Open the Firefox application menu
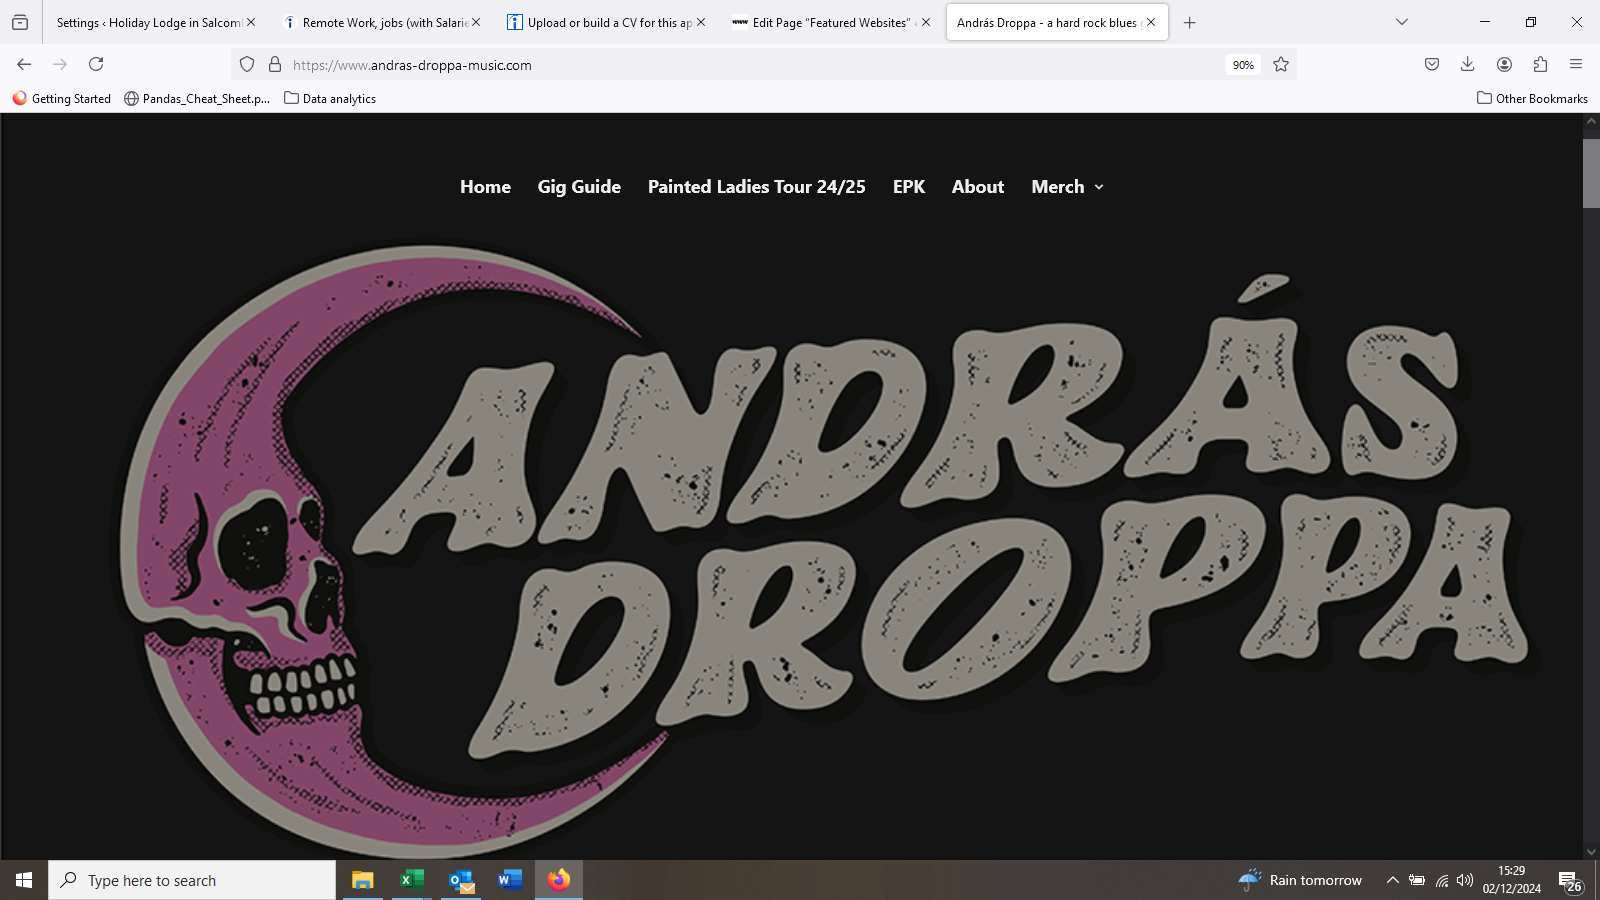Viewport: 1600px width, 900px height. (1576, 64)
